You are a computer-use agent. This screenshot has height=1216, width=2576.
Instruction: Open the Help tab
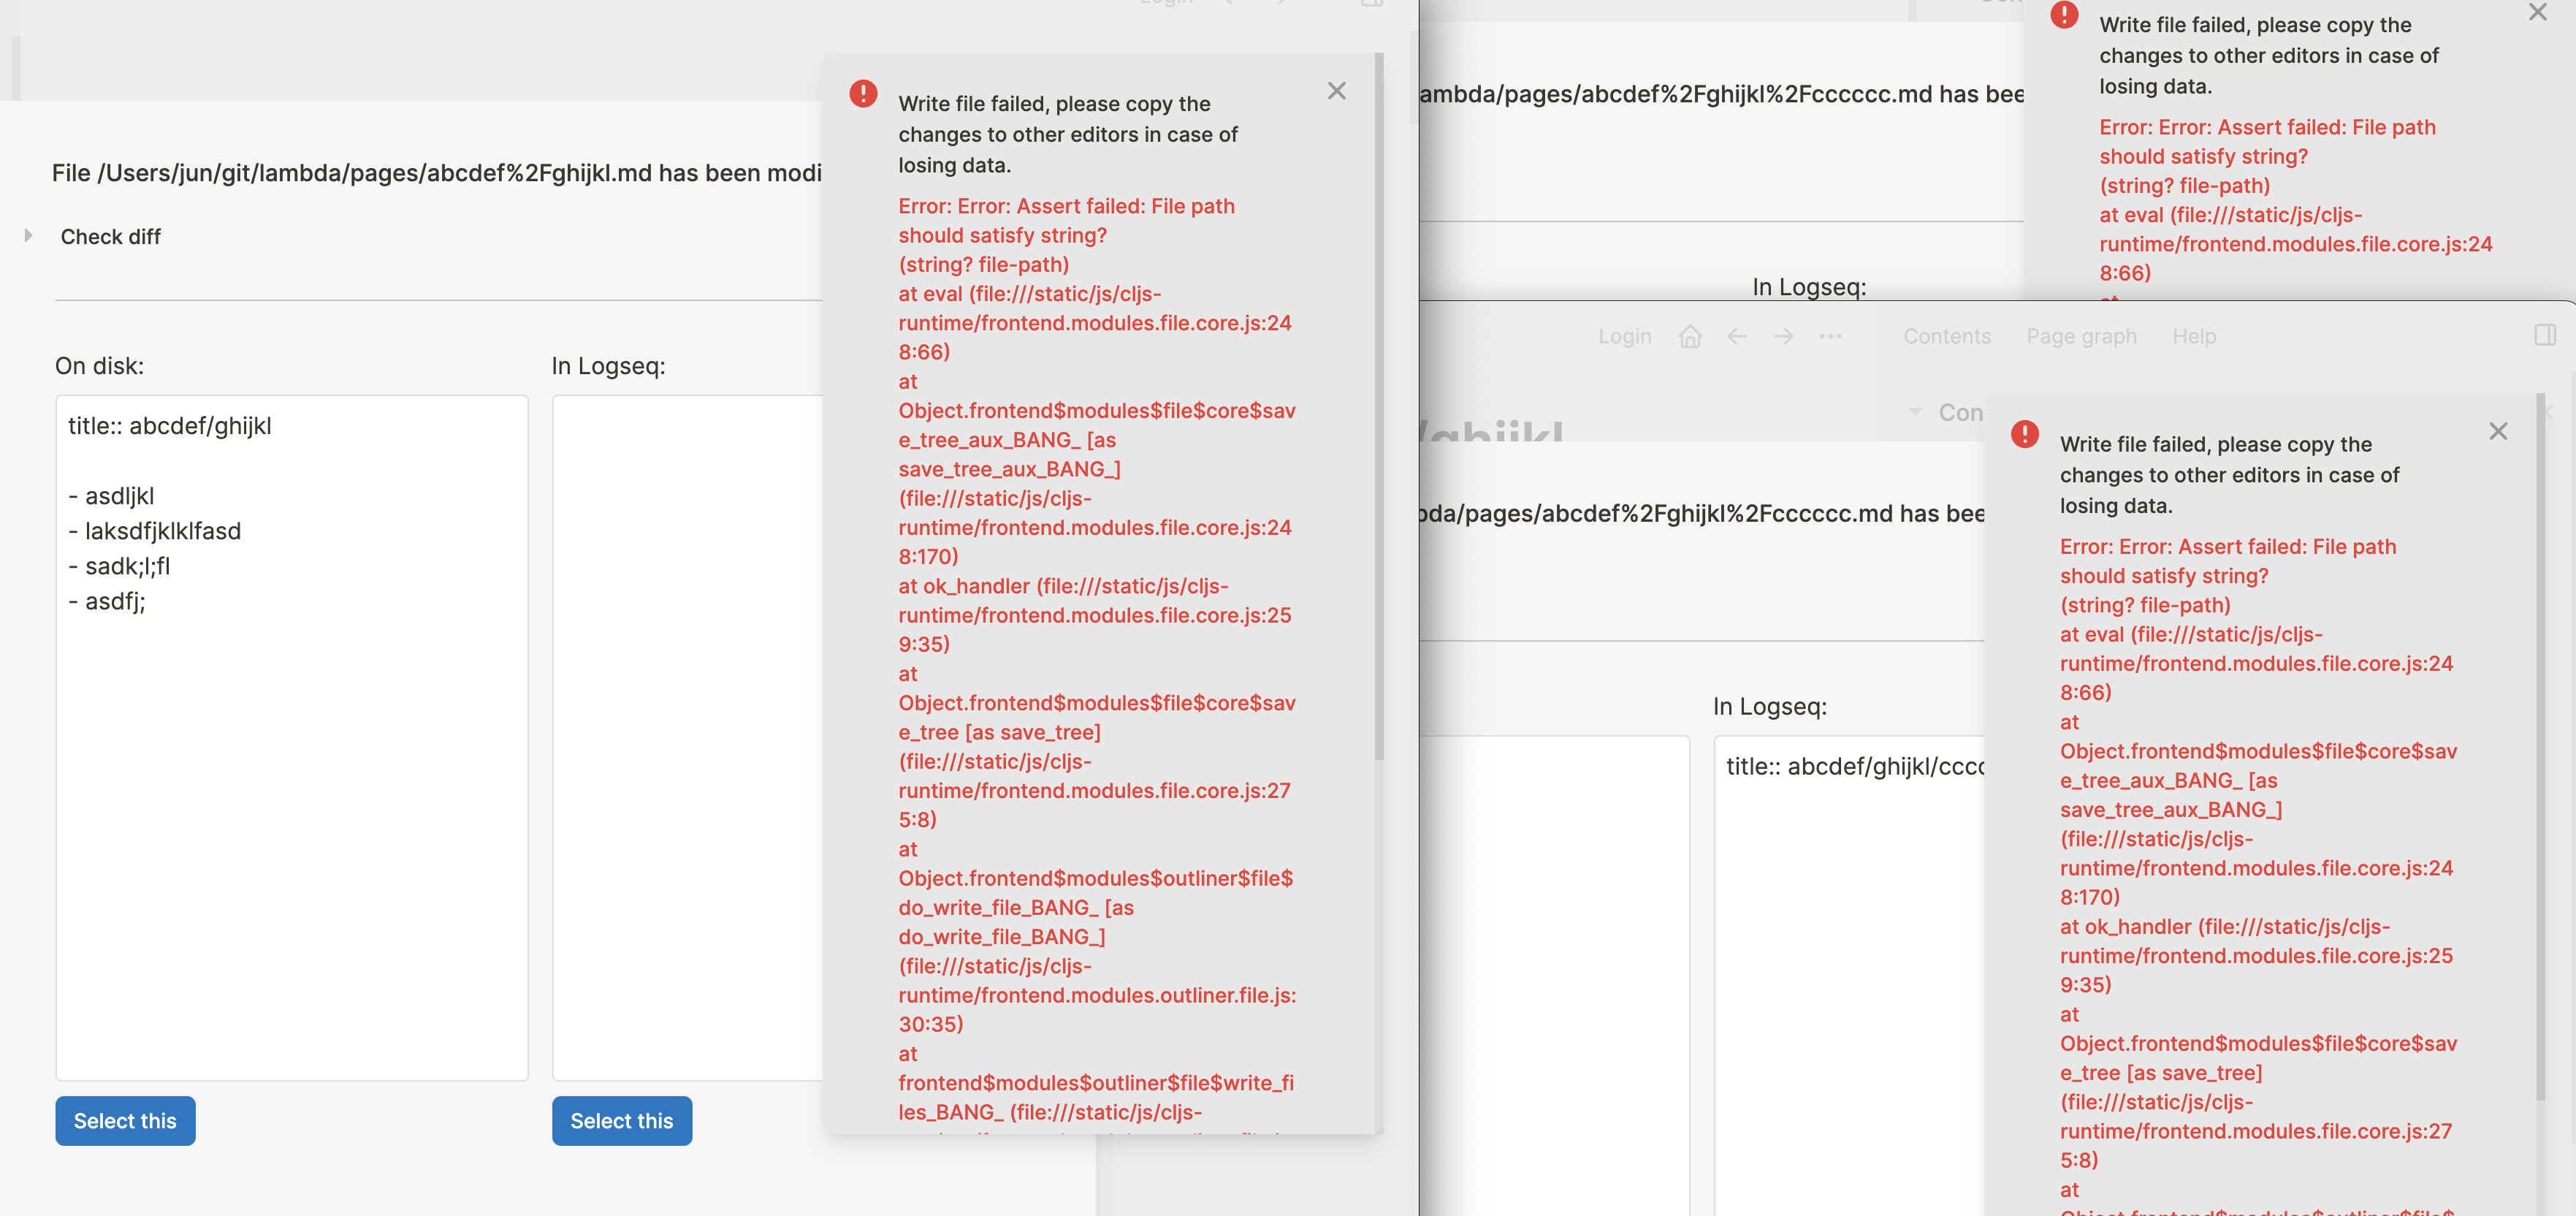coord(2194,337)
